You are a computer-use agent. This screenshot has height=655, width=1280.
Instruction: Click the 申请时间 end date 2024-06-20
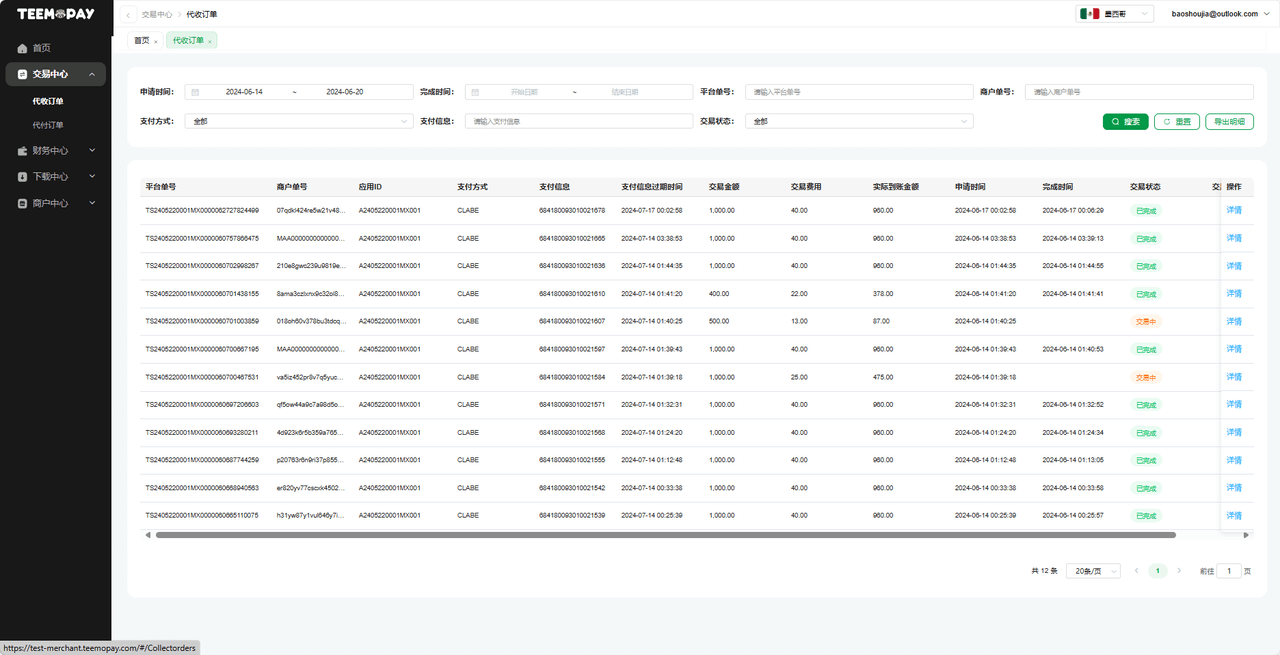[345, 92]
